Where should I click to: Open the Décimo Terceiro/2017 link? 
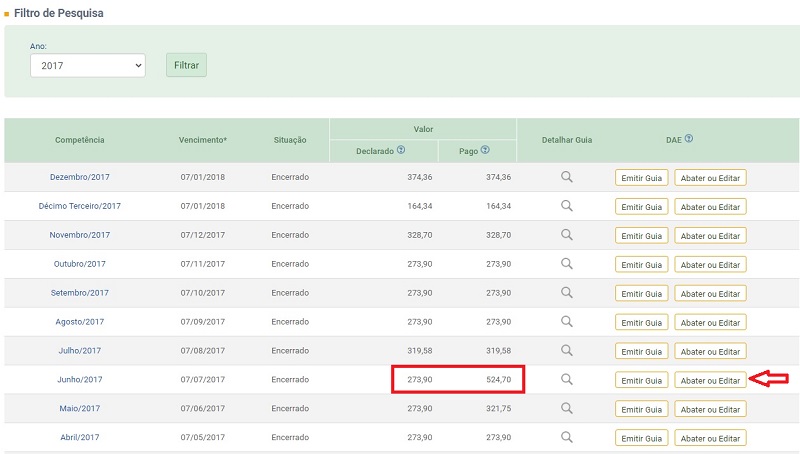(x=80, y=206)
